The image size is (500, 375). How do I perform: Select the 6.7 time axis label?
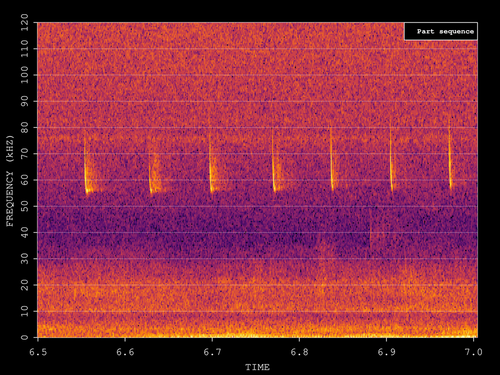(x=212, y=352)
